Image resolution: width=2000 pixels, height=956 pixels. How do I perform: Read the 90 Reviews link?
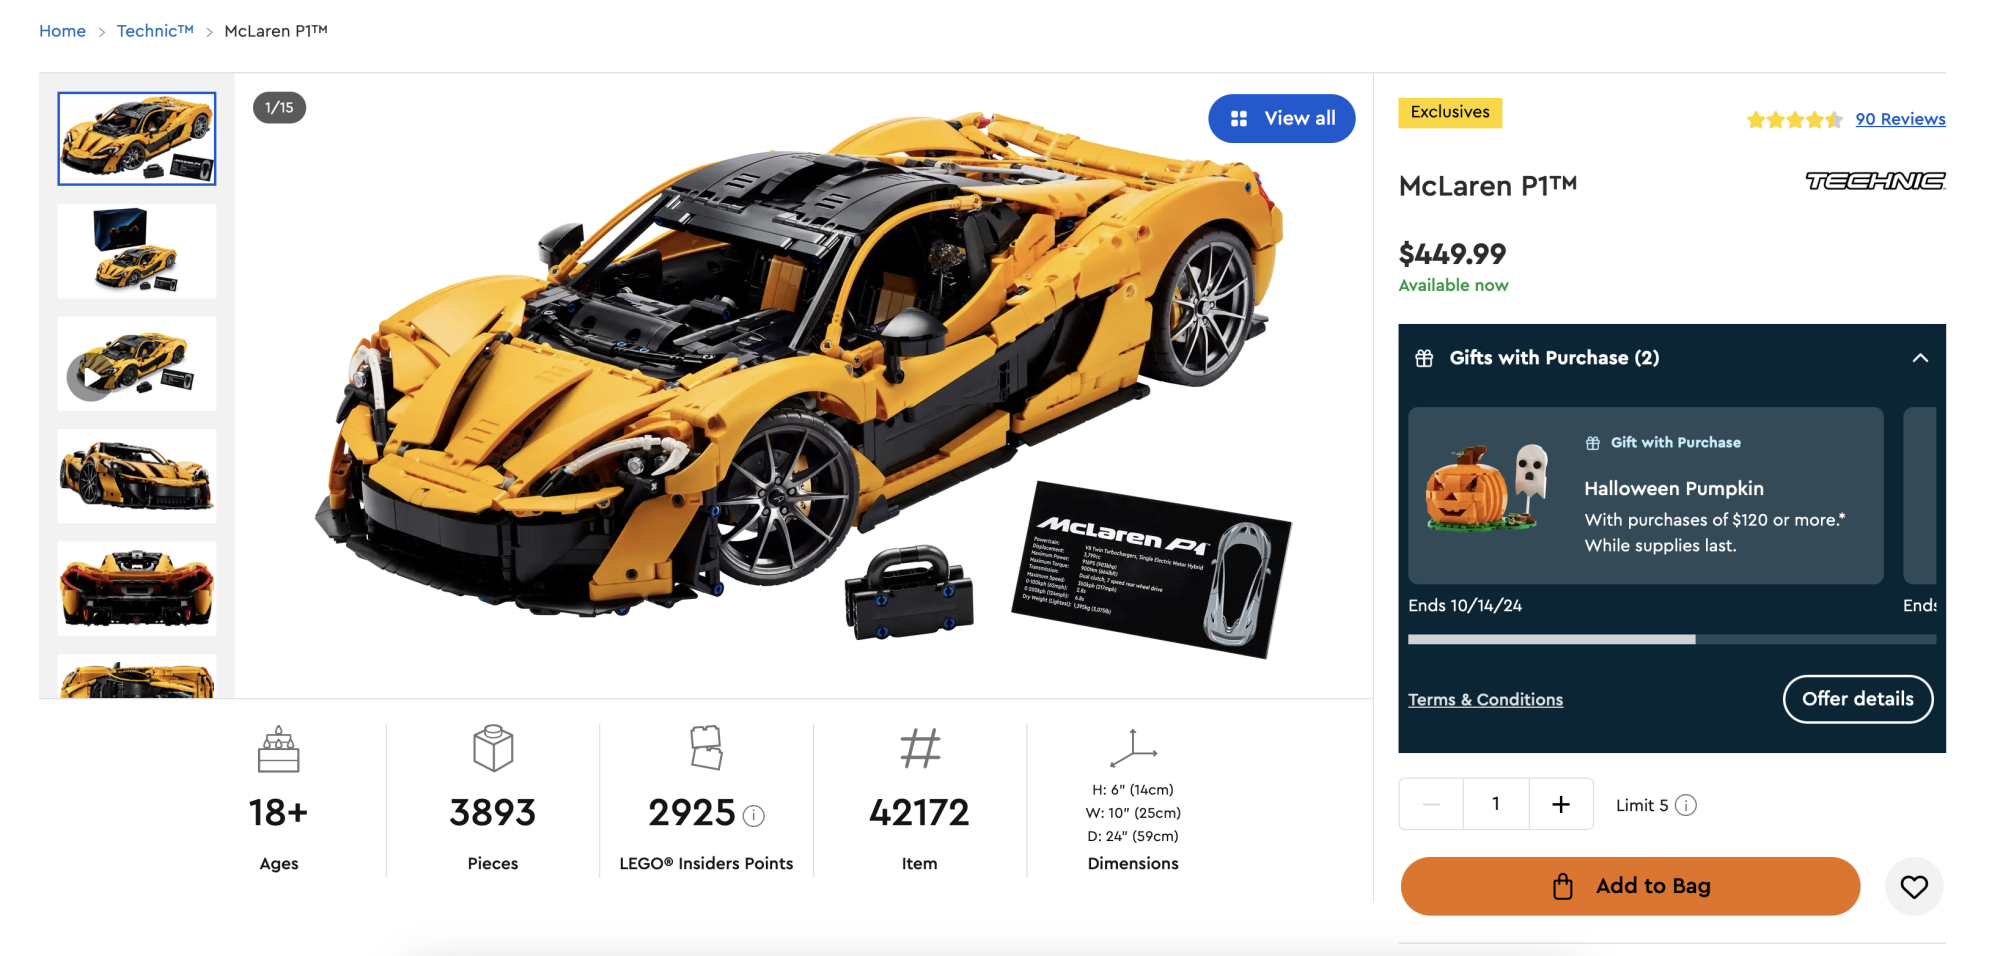coord(1900,119)
